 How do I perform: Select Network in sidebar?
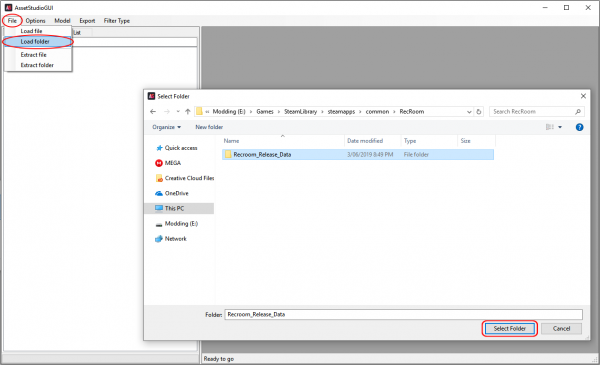[176, 239]
